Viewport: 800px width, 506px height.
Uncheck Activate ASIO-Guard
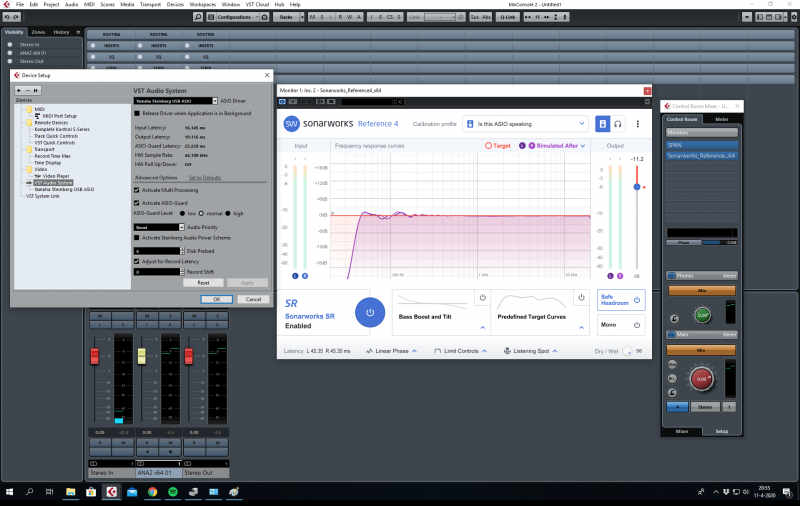pyautogui.click(x=137, y=203)
